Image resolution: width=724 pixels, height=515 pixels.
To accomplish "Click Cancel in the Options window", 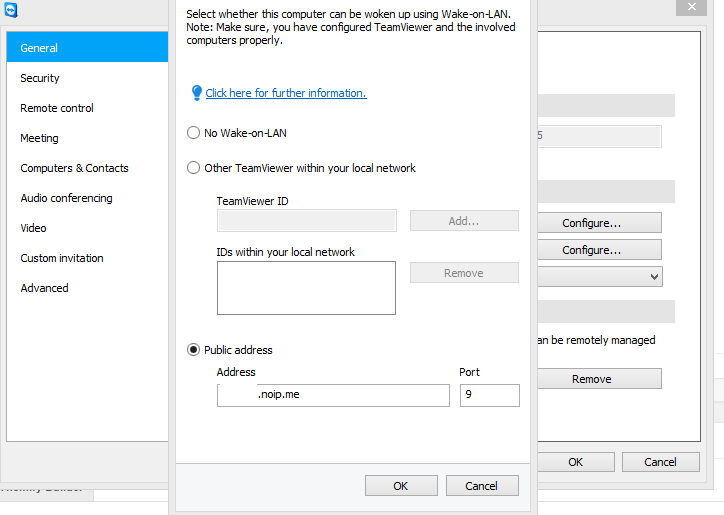I will coord(660,462).
